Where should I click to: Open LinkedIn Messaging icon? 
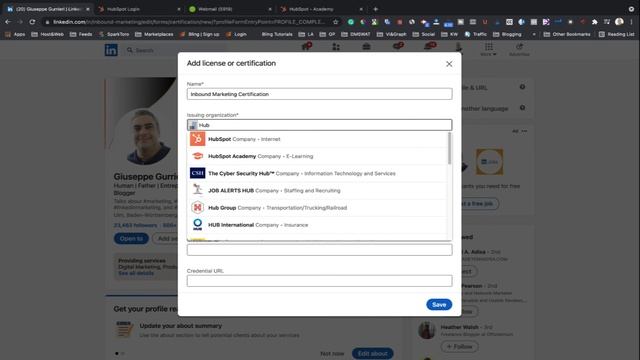point(398,47)
